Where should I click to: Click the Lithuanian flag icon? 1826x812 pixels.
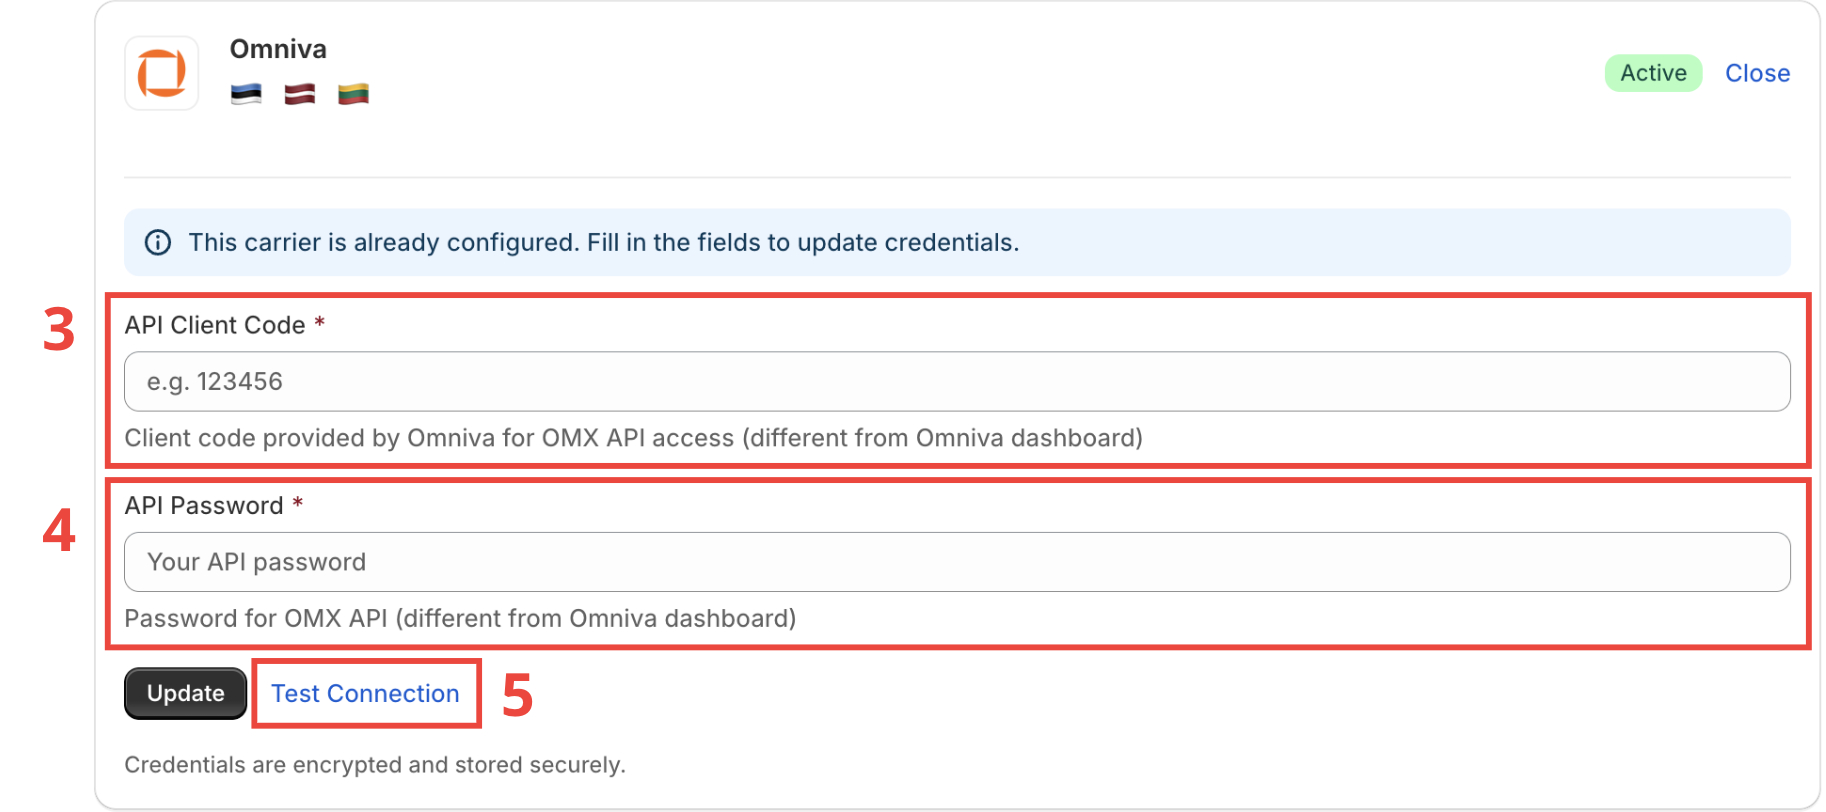click(353, 94)
